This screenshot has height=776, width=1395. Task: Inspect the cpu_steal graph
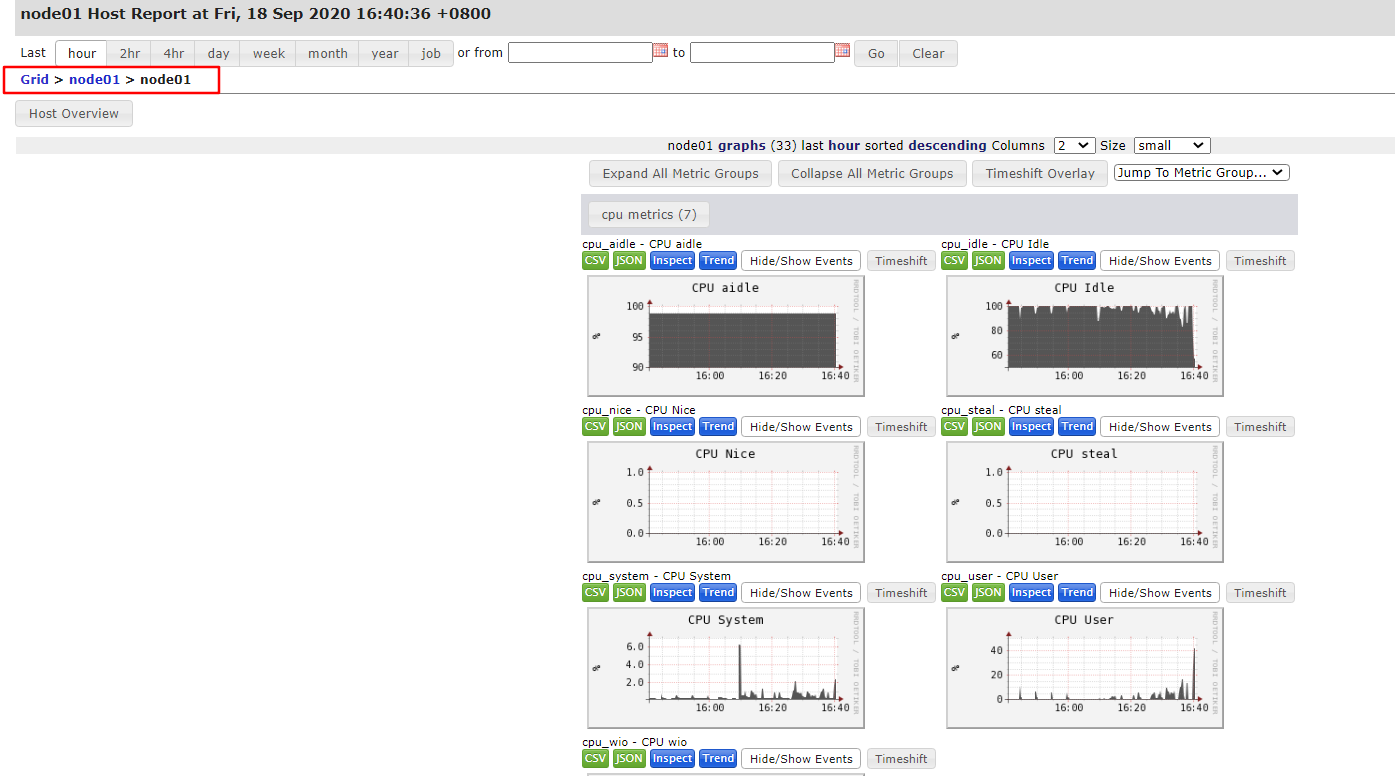point(1031,427)
